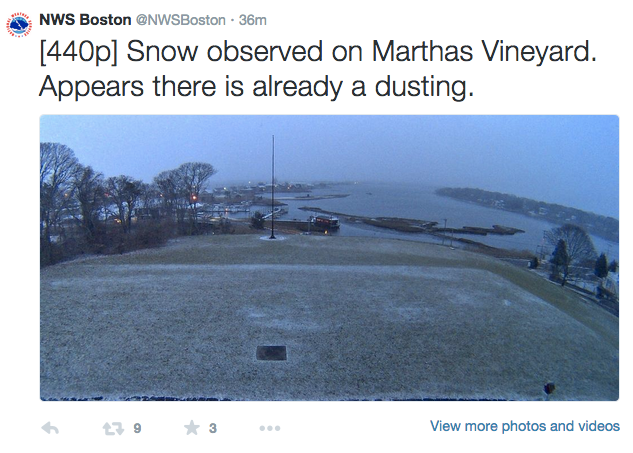Click the favorite count number 3
This screenshot has height=453, width=633.
(x=213, y=428)
